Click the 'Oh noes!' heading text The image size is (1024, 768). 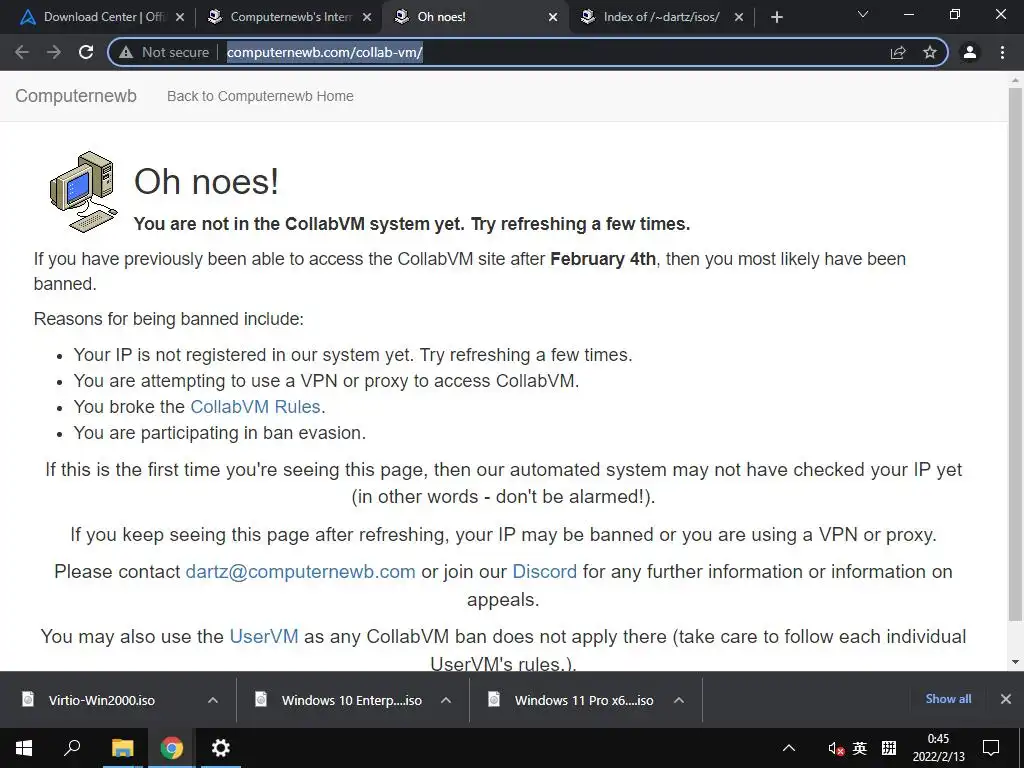[x=206, y=181]
